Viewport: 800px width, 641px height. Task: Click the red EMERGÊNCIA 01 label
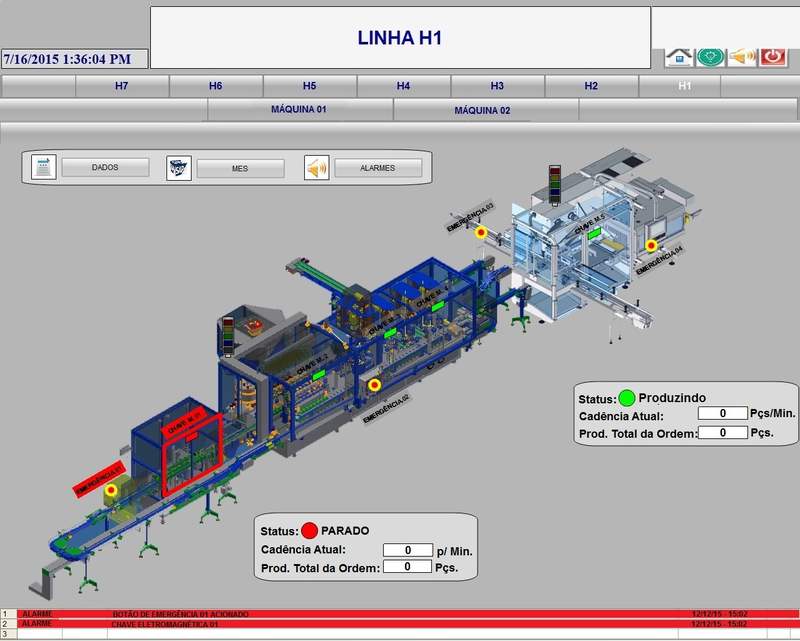(99, 479)
